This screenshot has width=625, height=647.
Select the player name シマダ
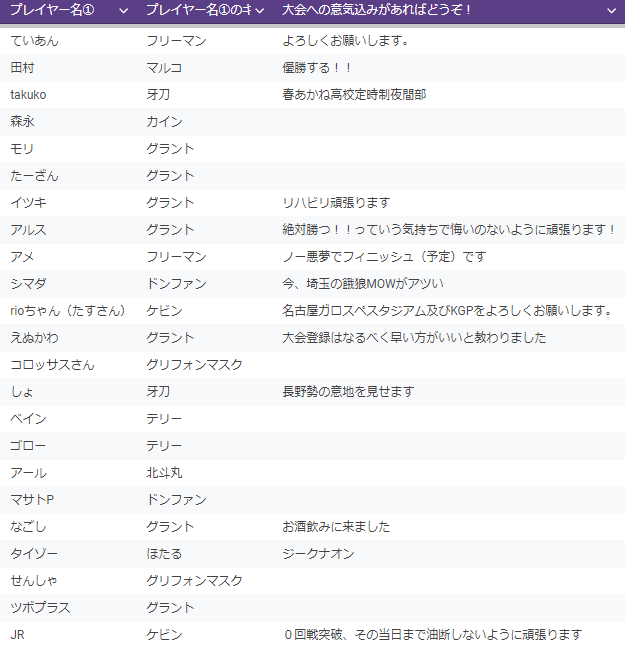click(28, 283)
